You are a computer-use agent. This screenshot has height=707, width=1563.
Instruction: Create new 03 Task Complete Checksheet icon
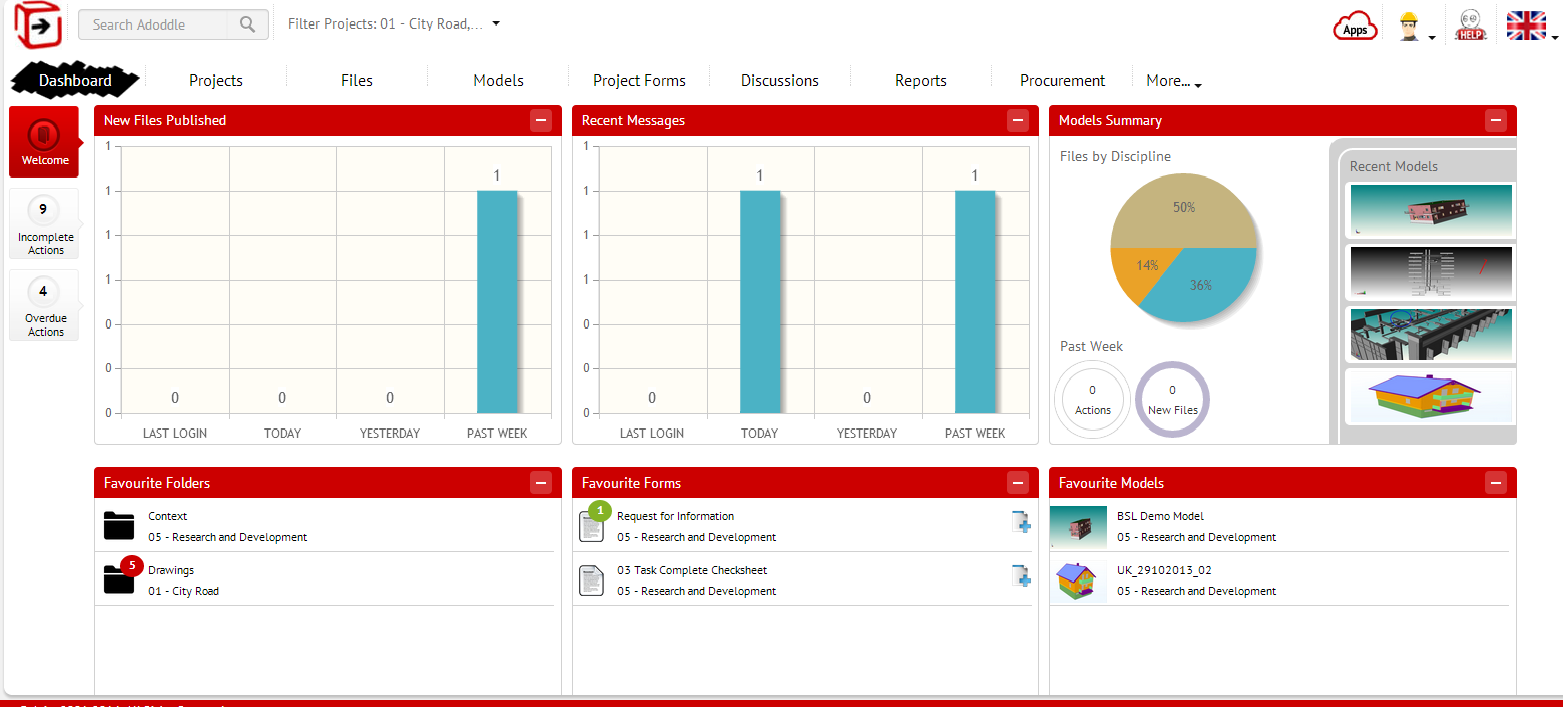tap(1020, 576)
